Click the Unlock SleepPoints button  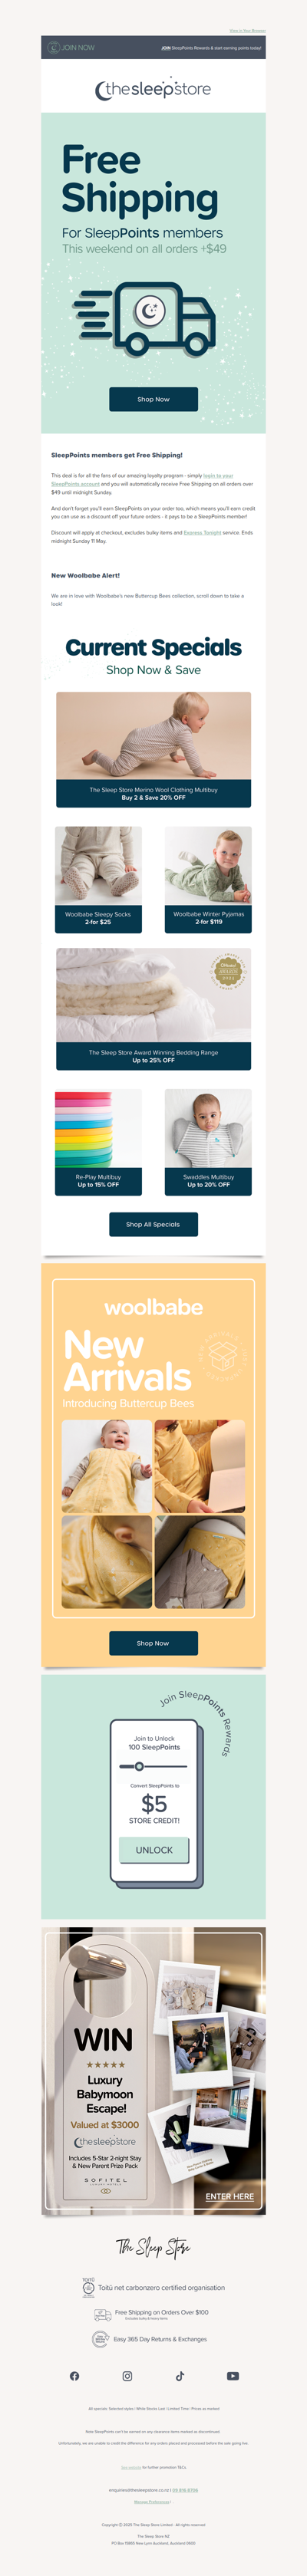[154, 1850]
